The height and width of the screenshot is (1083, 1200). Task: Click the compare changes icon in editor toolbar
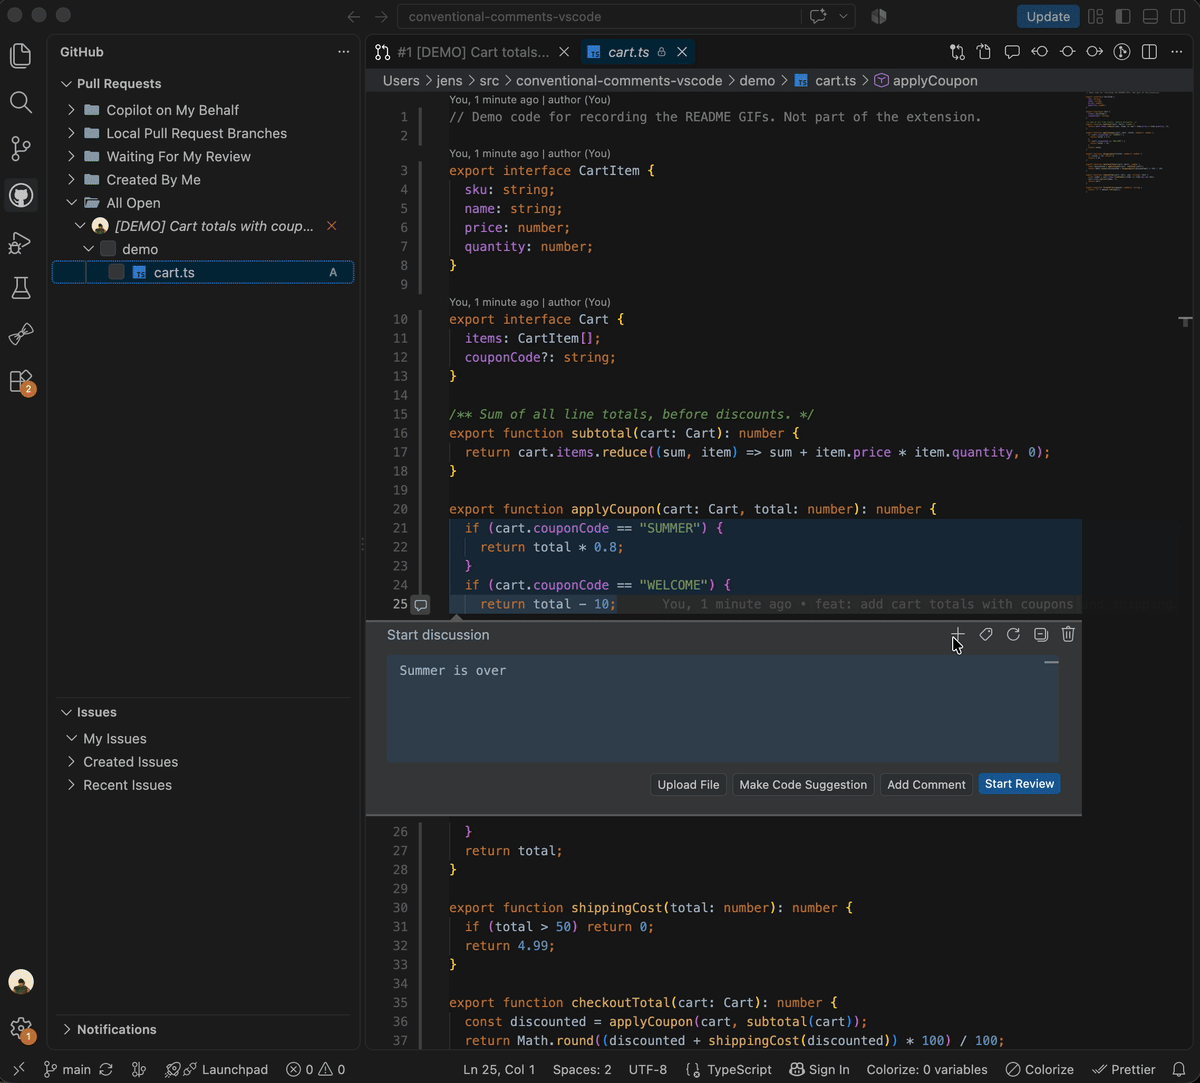pyautogui.click(x=957, y=52)
